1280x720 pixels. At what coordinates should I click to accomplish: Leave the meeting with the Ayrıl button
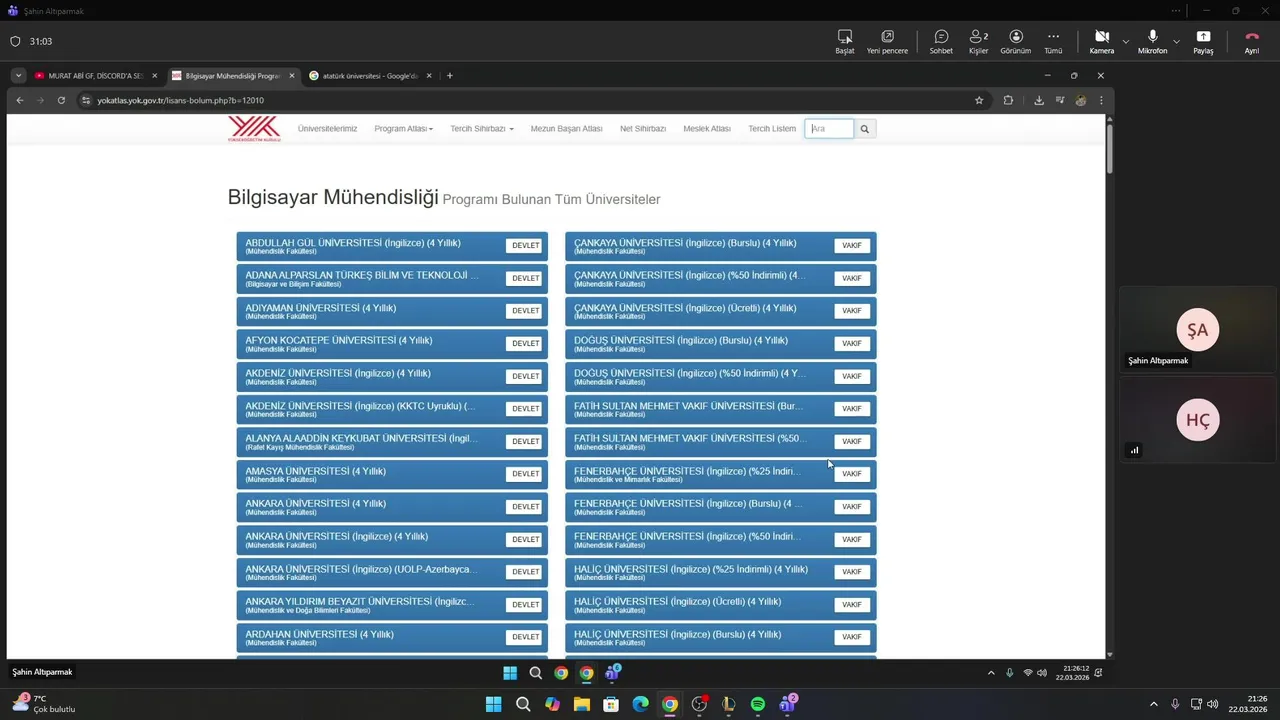1251,41
